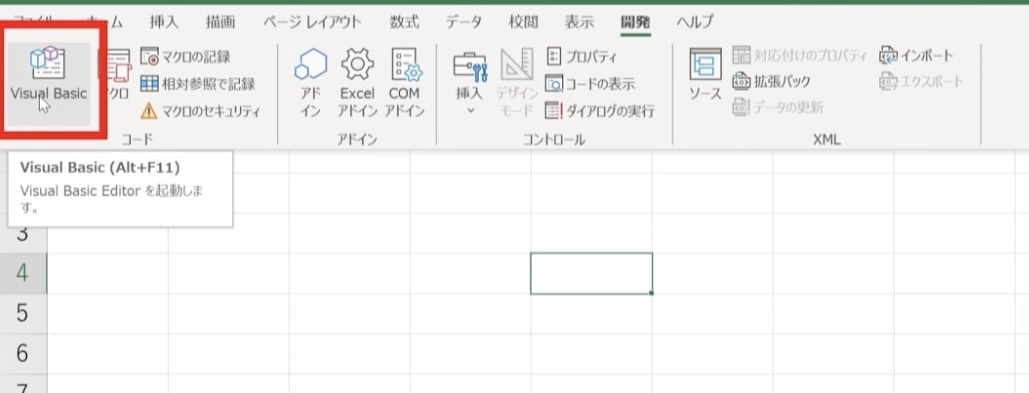Open the ヘルプ help tab
The image size is (1029, 393).
(x=695, y=22)
